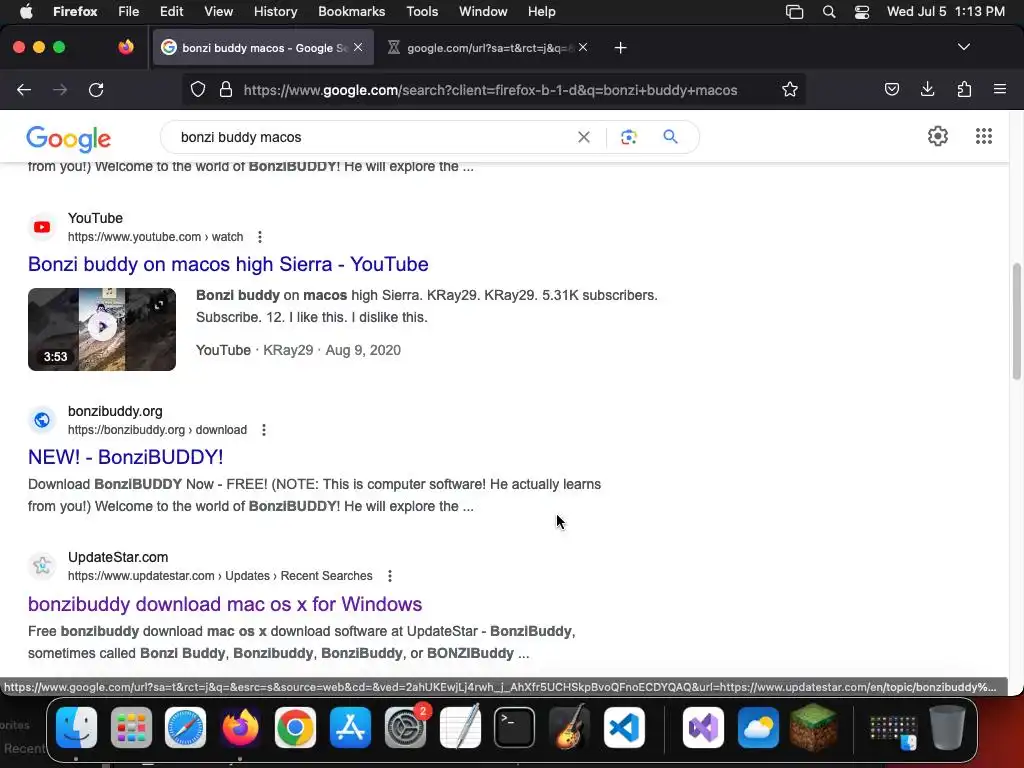Image resolution: width=1024 pixels, height=768 pixels.
Task: Open the list all tabs chevron
Action: click(x=963, y=47)
